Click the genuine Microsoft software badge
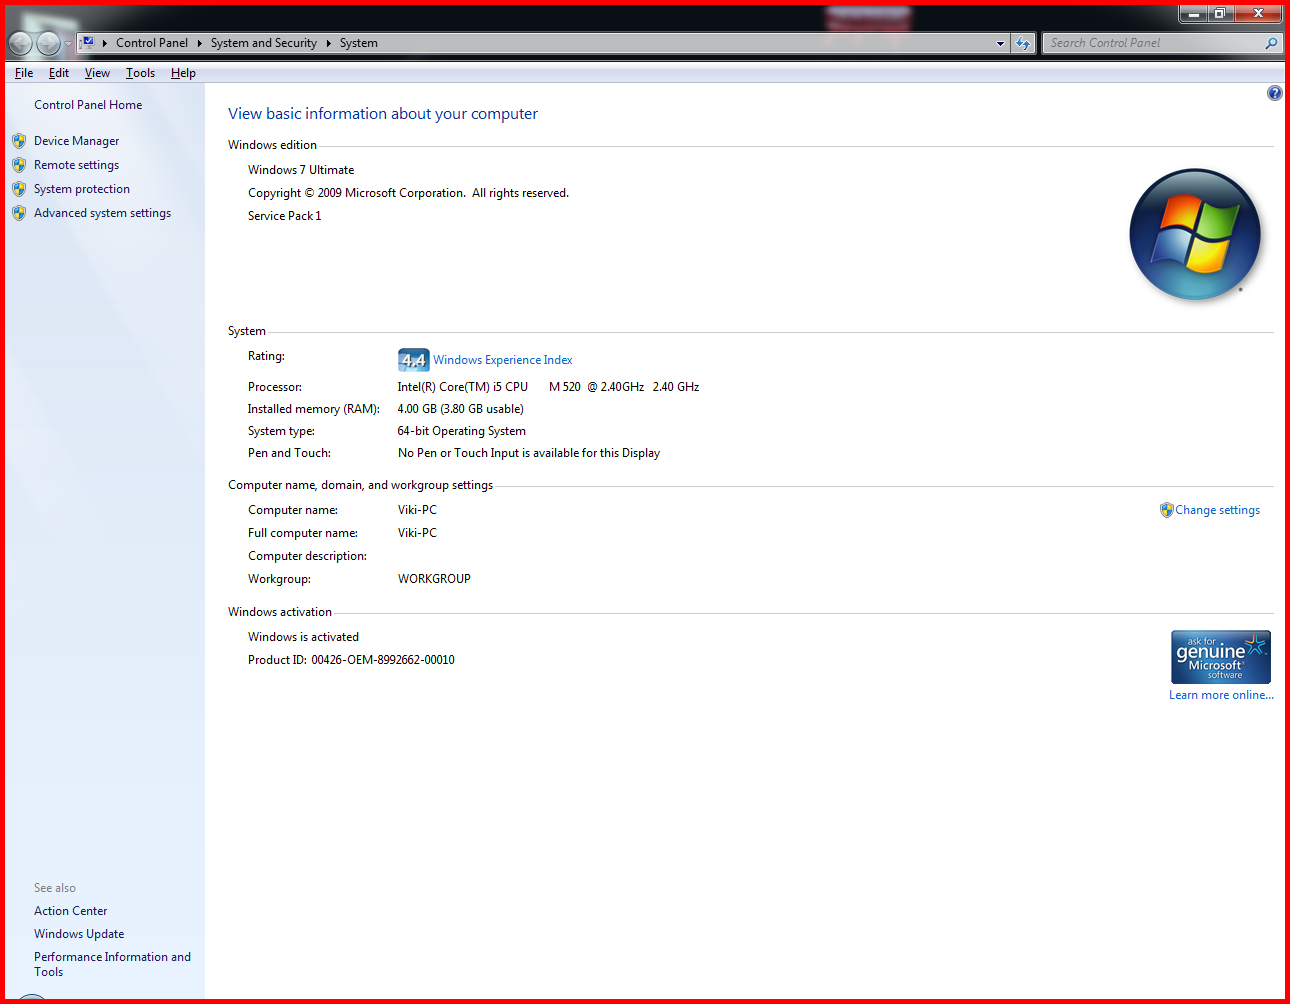1290x1004 pixels. tap(1221, 657)
